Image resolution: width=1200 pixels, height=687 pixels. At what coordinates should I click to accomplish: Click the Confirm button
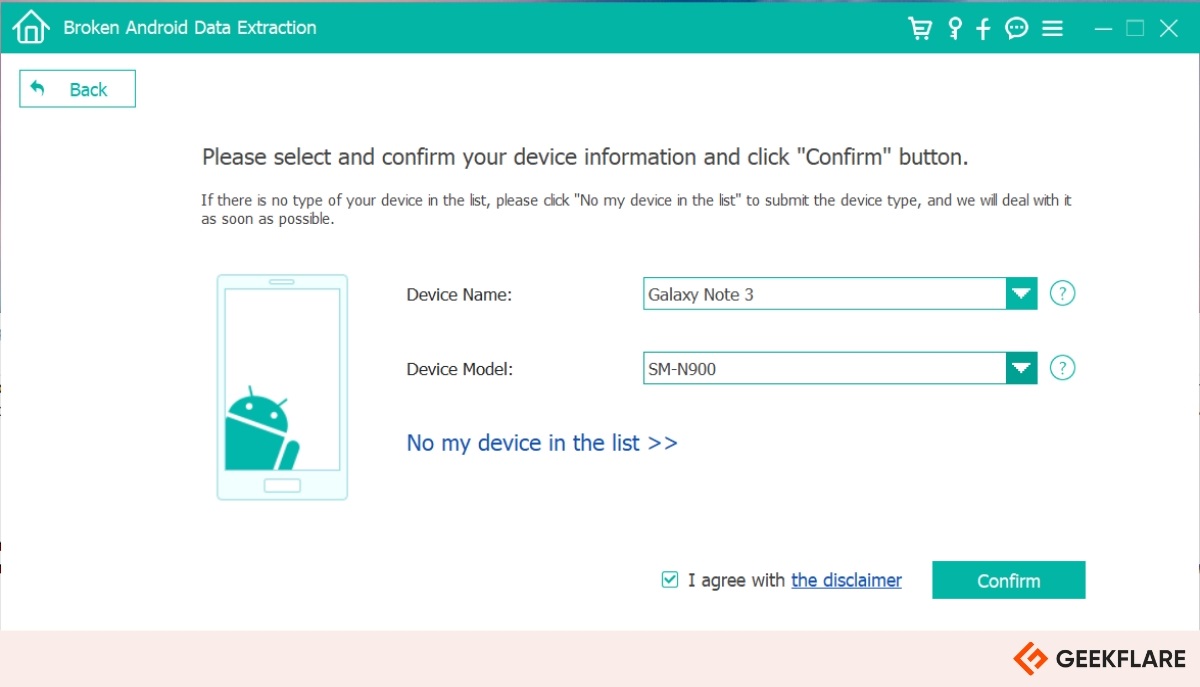point(1008,580)
